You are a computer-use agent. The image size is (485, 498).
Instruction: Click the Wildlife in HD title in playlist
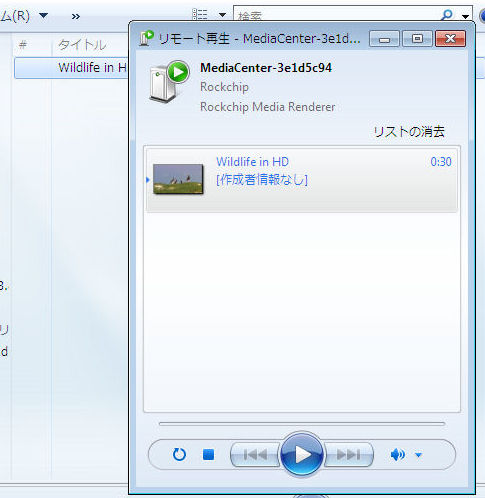[x=252, y=162]
